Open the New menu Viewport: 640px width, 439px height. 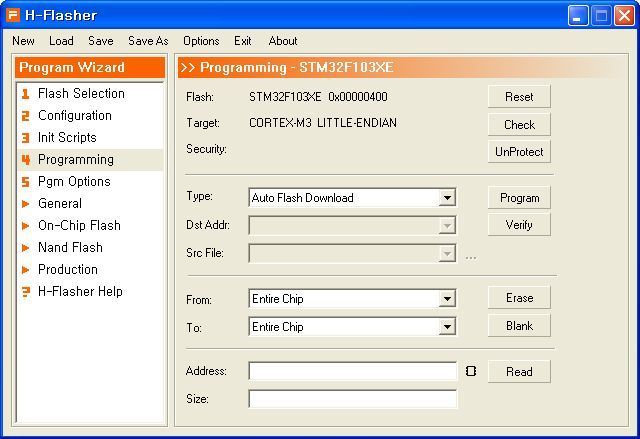23,41
